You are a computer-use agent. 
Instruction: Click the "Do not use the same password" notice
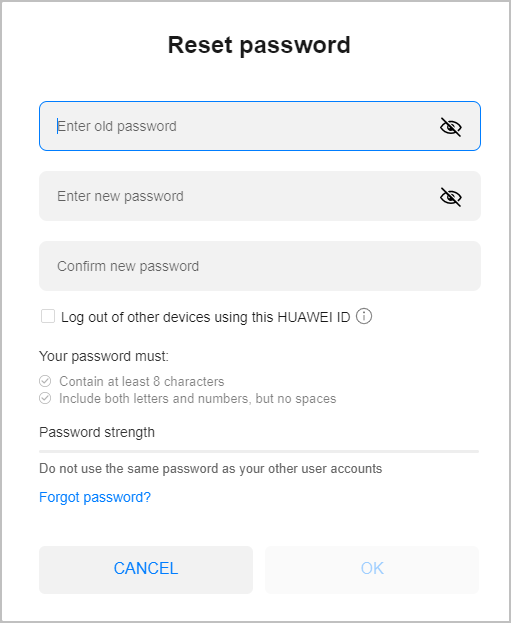(x=211, y=469)
